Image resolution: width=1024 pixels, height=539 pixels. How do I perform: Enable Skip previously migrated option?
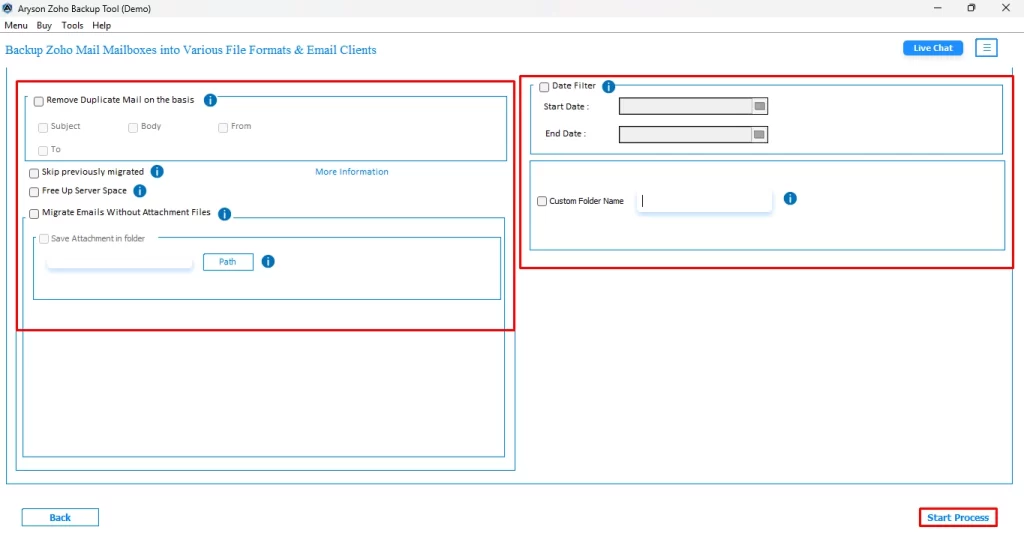point(34,173)
